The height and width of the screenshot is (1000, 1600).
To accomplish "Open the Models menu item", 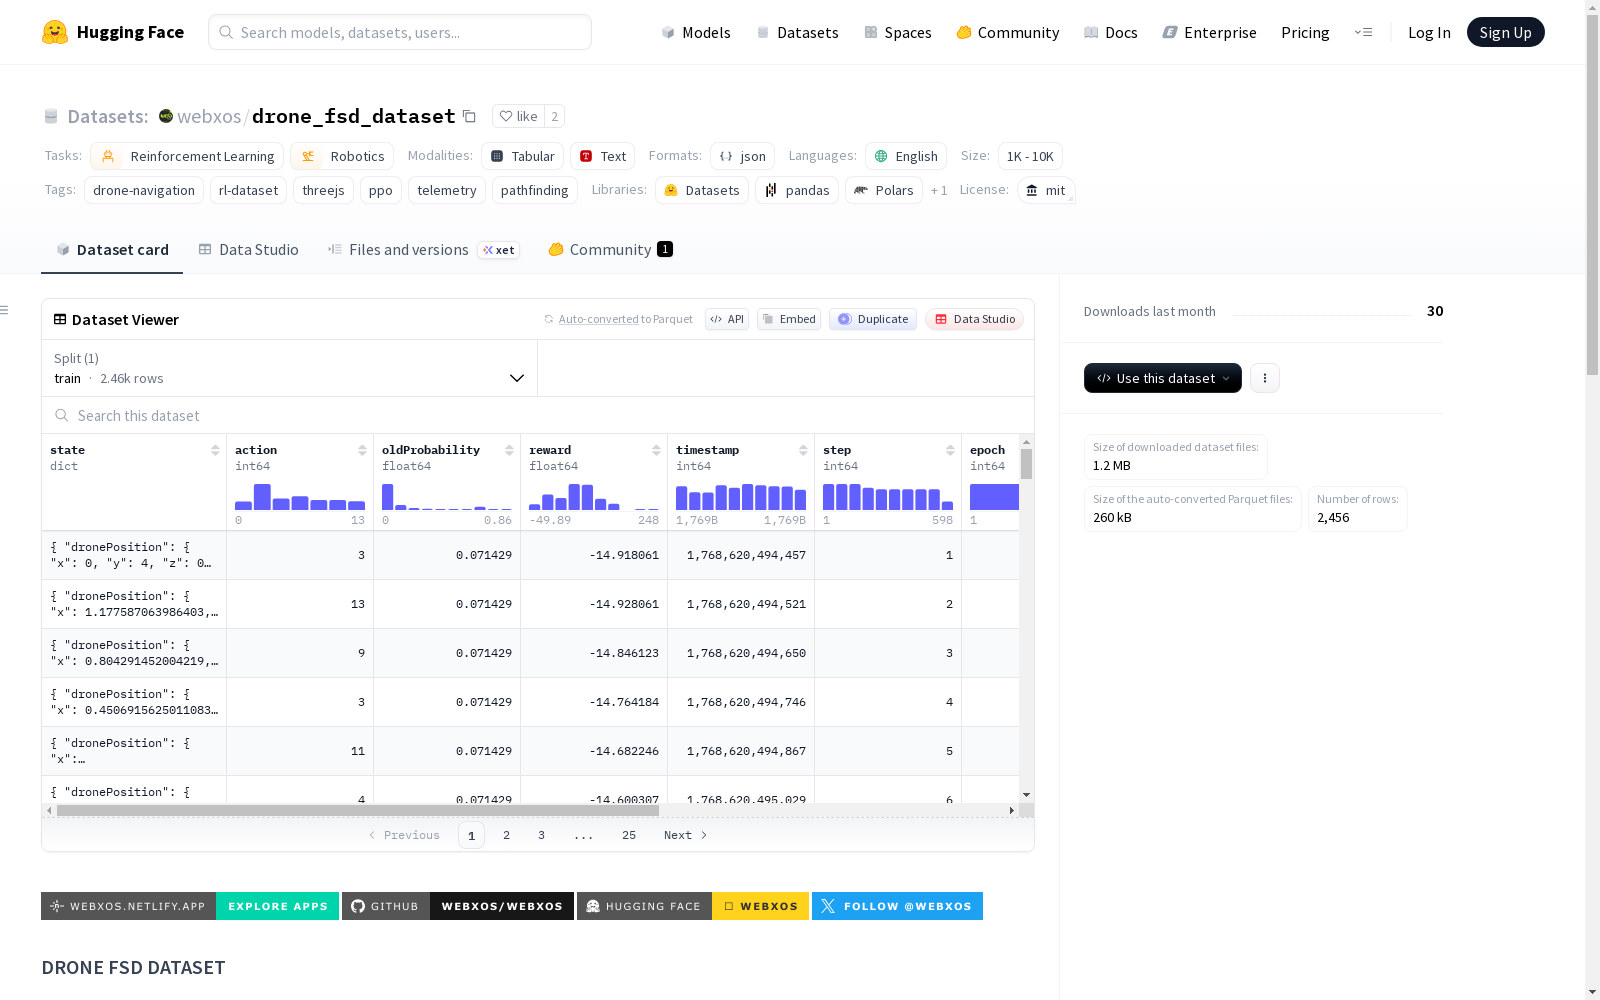I will pyautogui.click(x=696, y=32).
